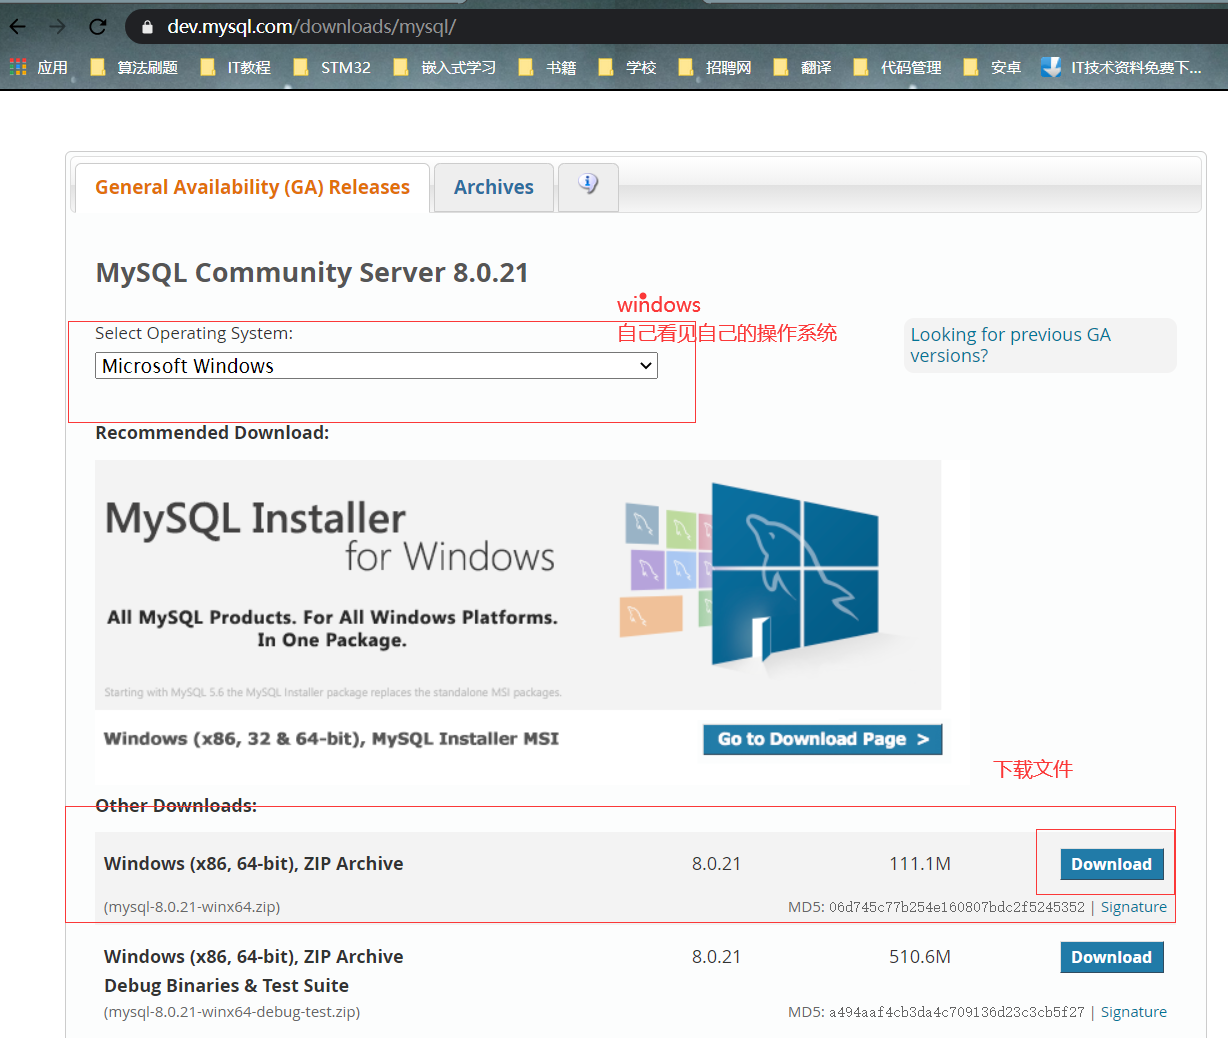
Task: Click the MD5 a494aaf4cb3da4c709136d23c3cb5f27 text
Action: tap(936, 1012)
